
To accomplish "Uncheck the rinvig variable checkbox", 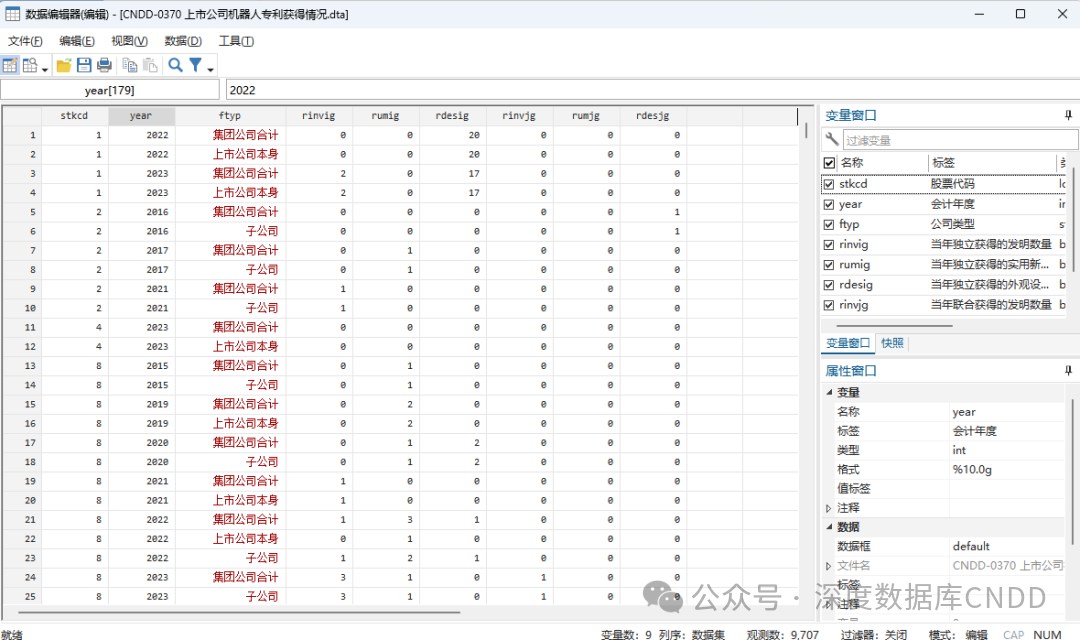I will click(829, 245).
